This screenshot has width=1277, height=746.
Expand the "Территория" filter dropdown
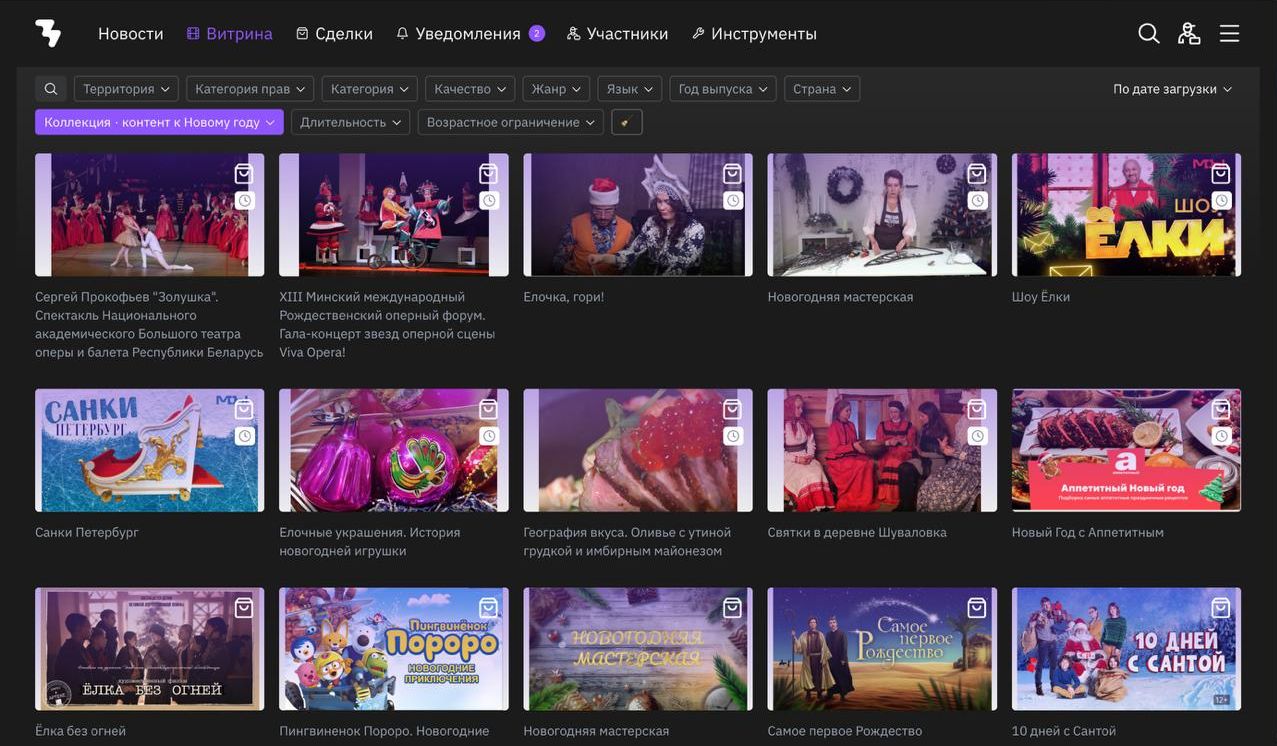click(x=126, y=89)
